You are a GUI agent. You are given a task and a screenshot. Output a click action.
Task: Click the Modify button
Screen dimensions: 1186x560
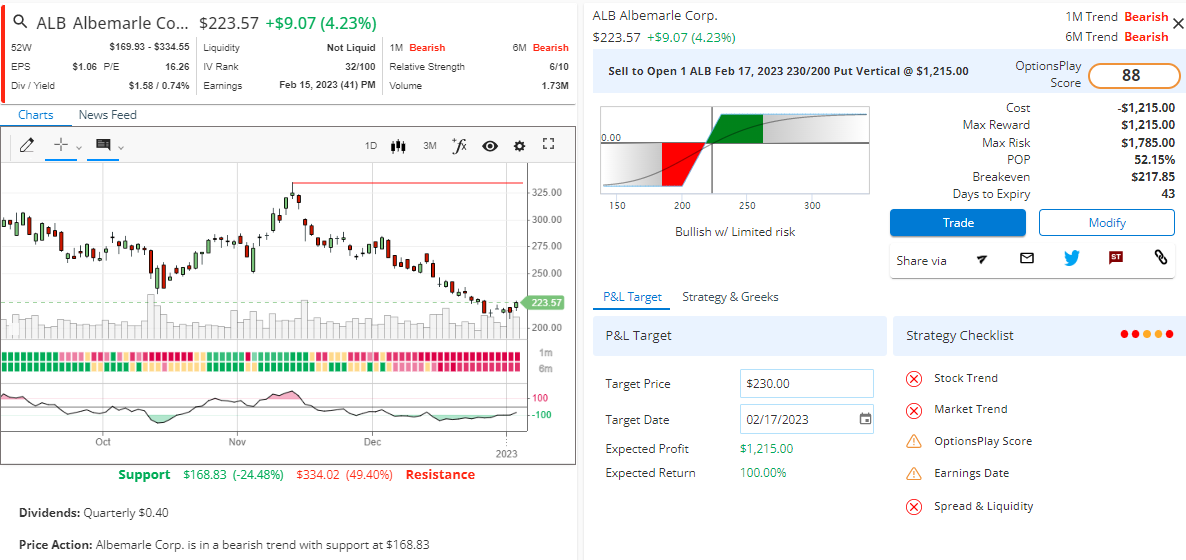point(1107,222)
